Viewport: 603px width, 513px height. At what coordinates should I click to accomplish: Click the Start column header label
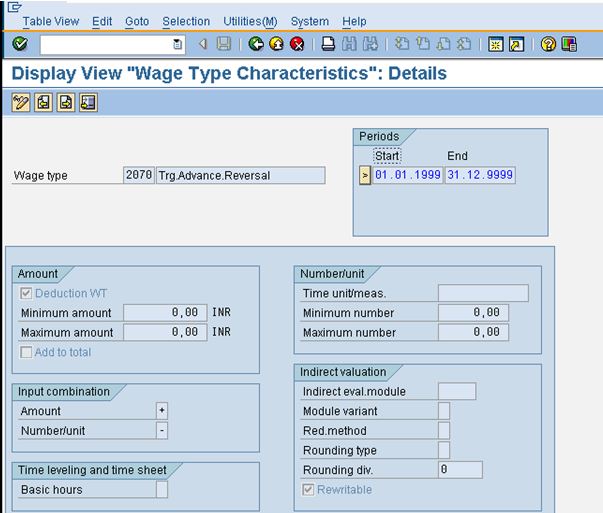387,156
